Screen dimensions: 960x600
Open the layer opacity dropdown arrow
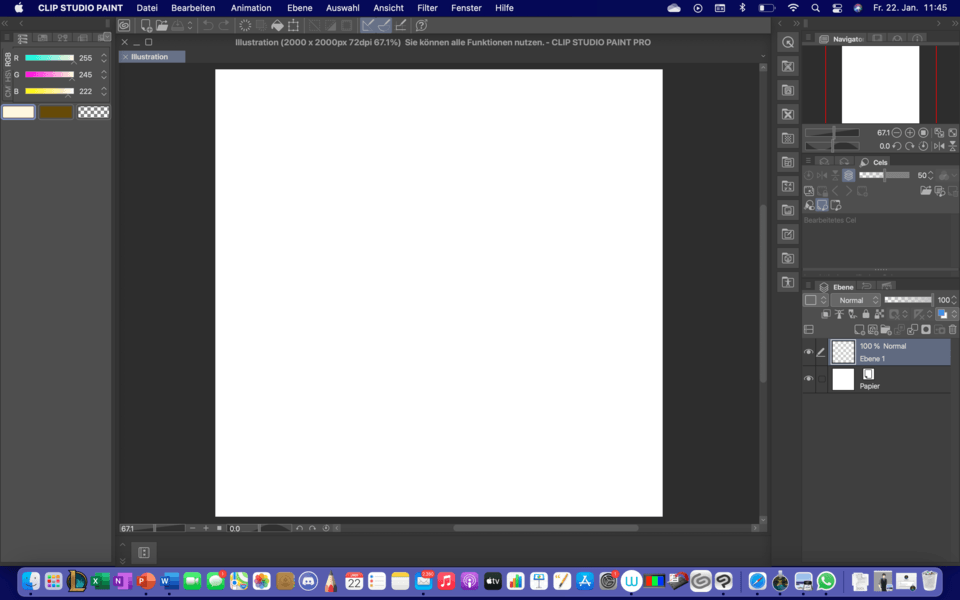(953, 300)
